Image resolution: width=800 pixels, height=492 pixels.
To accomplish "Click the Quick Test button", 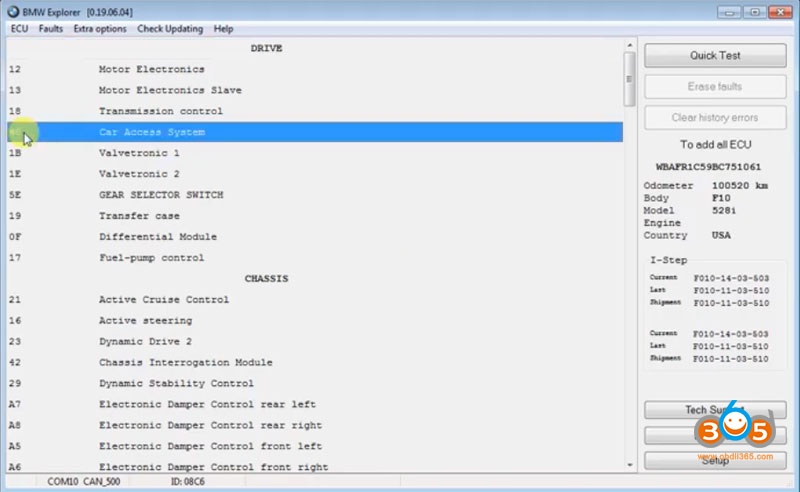I will [x=715, y=56].
